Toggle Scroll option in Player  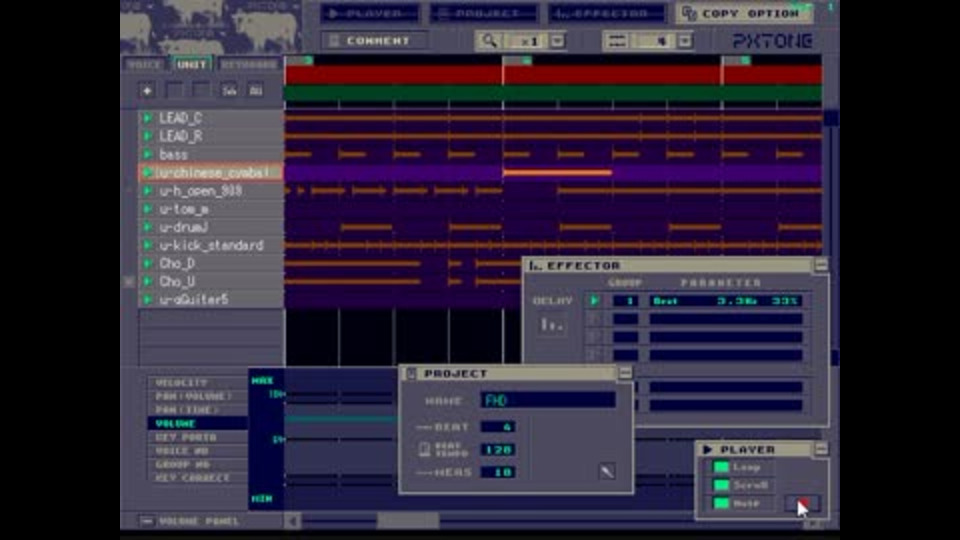721,485
